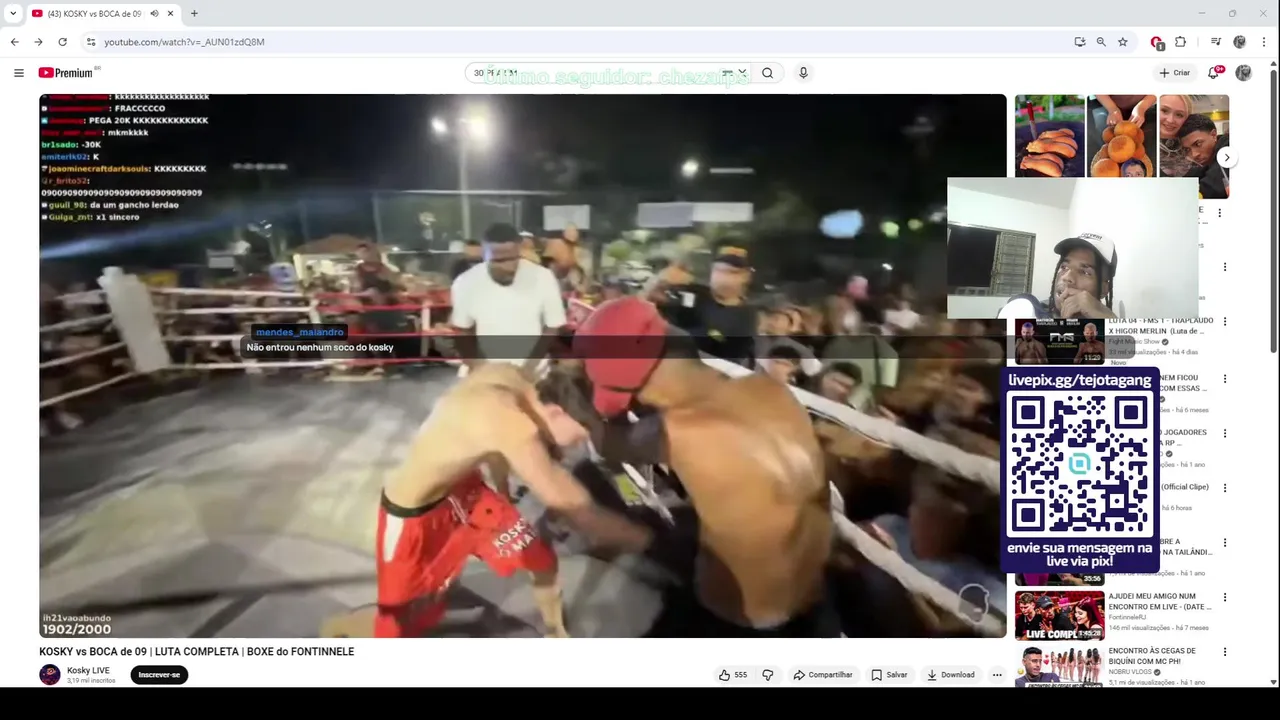Open options for AJUDEI MEU AMIGO video
The height and width of the screenshot is (720, 1280).
pyautogui.click(x=1224, y=598)
